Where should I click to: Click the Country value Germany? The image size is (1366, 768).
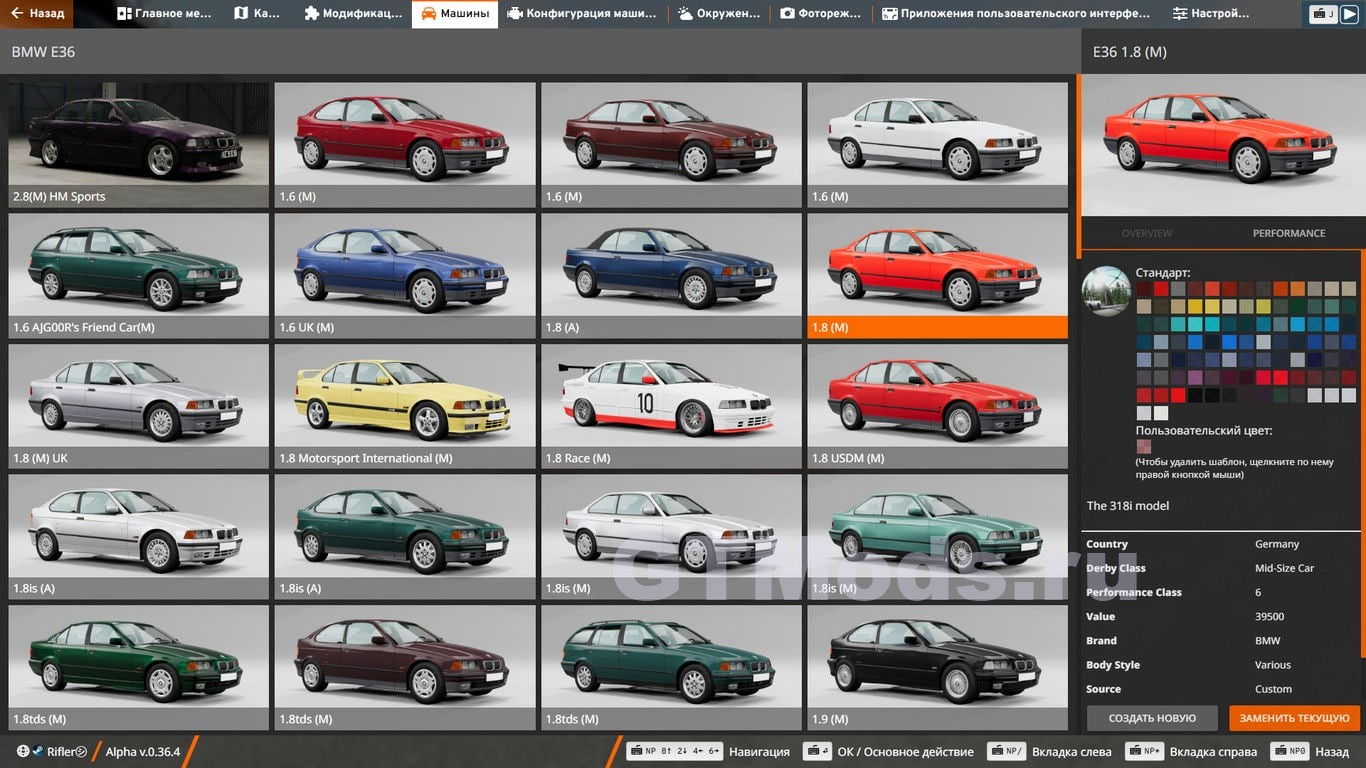pos(1277,544)
